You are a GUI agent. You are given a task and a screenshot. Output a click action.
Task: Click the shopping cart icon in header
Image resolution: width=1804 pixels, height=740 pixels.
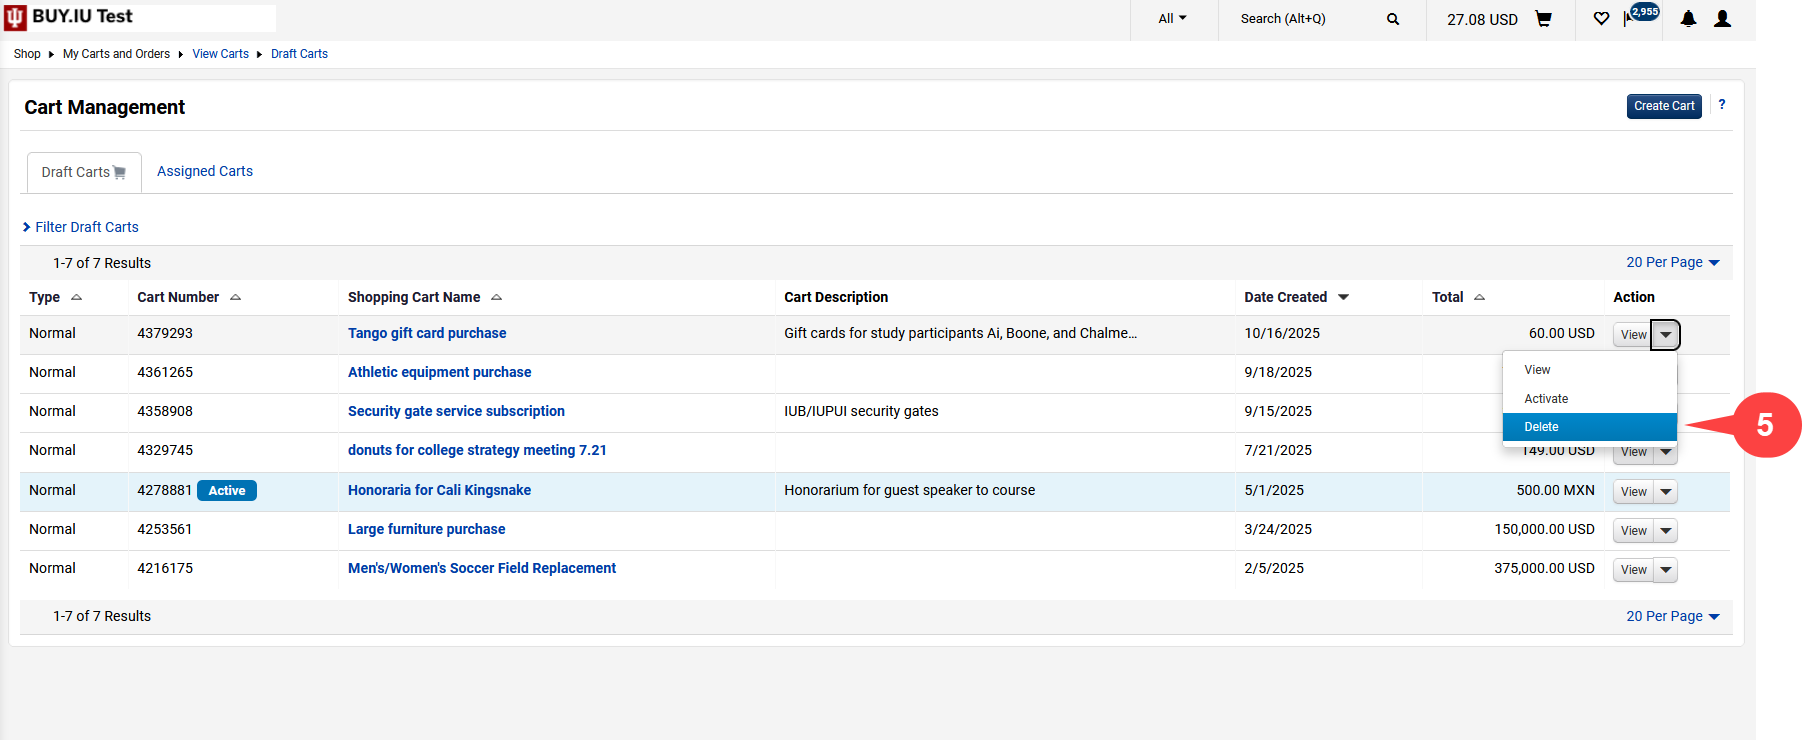pyautogui.click(x=1543, y=19)
